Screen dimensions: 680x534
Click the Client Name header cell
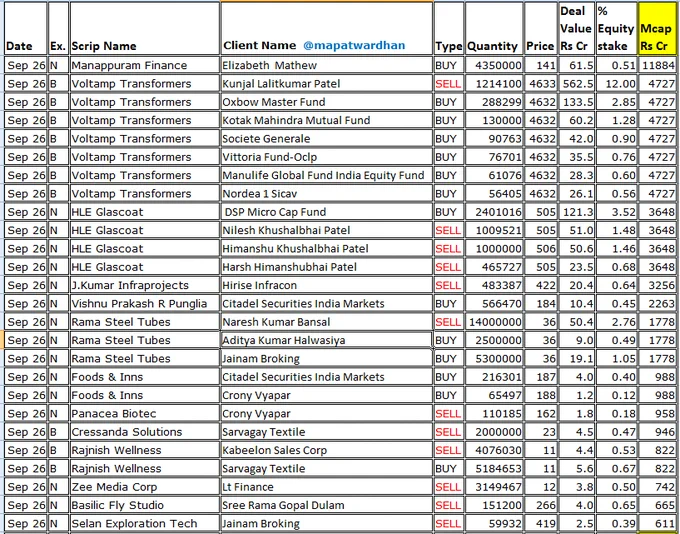(327, 29)
